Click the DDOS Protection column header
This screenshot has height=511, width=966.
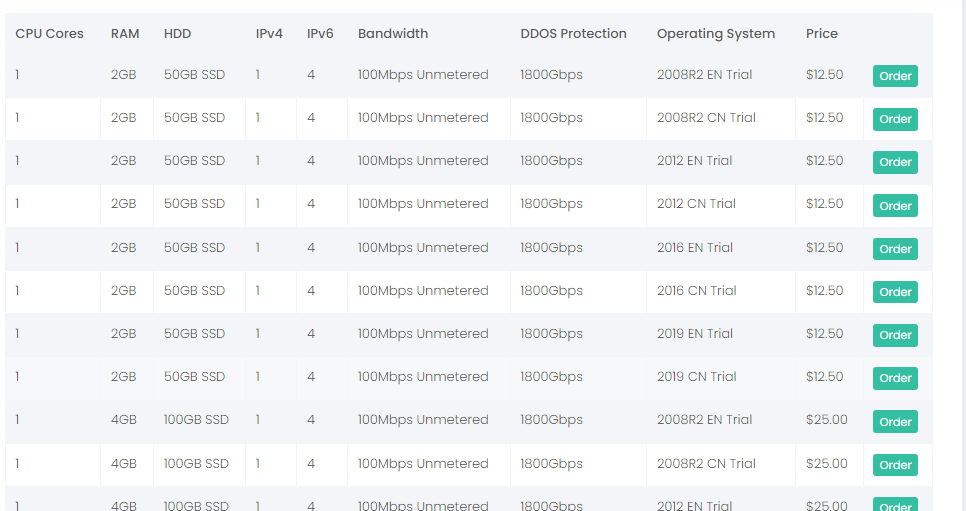coord(574,34)
